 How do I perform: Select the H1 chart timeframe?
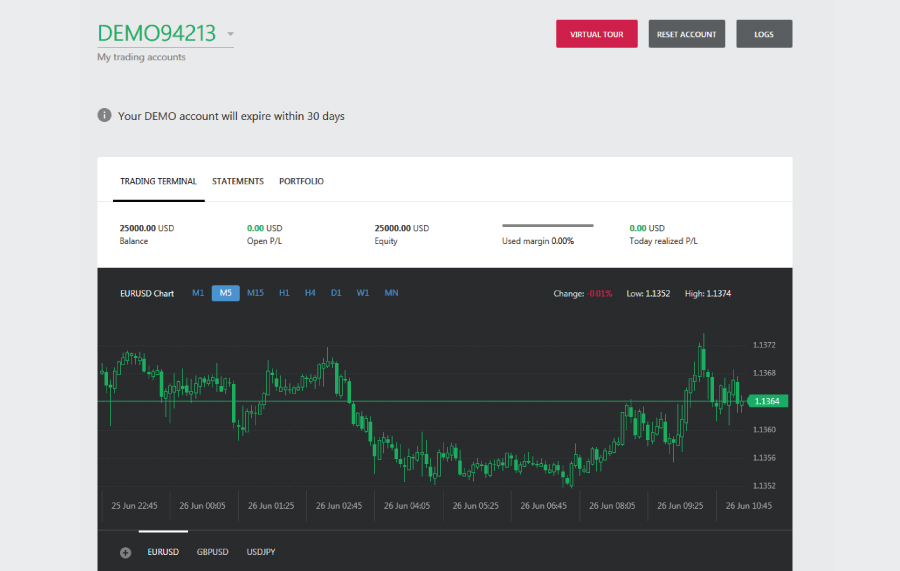[284, 293]
